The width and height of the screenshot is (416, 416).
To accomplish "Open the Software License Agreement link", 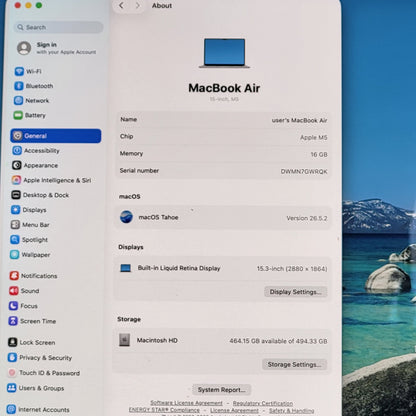I will 186,403.
